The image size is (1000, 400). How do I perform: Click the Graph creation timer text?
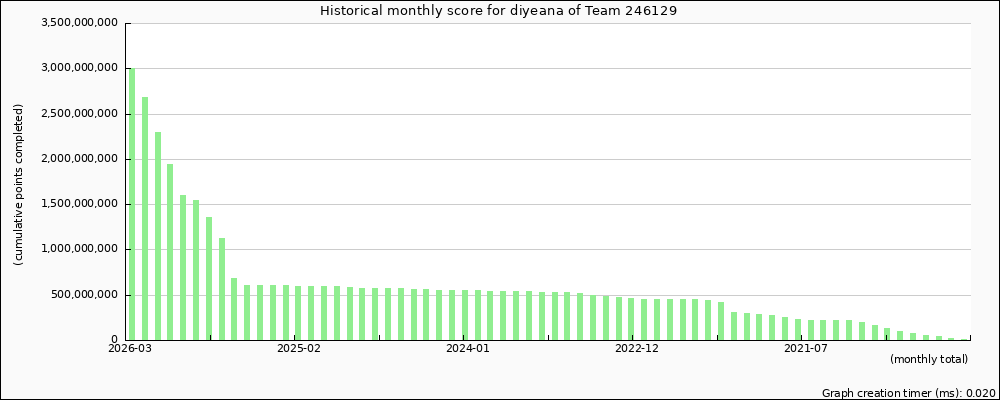[x=908, y=393]
